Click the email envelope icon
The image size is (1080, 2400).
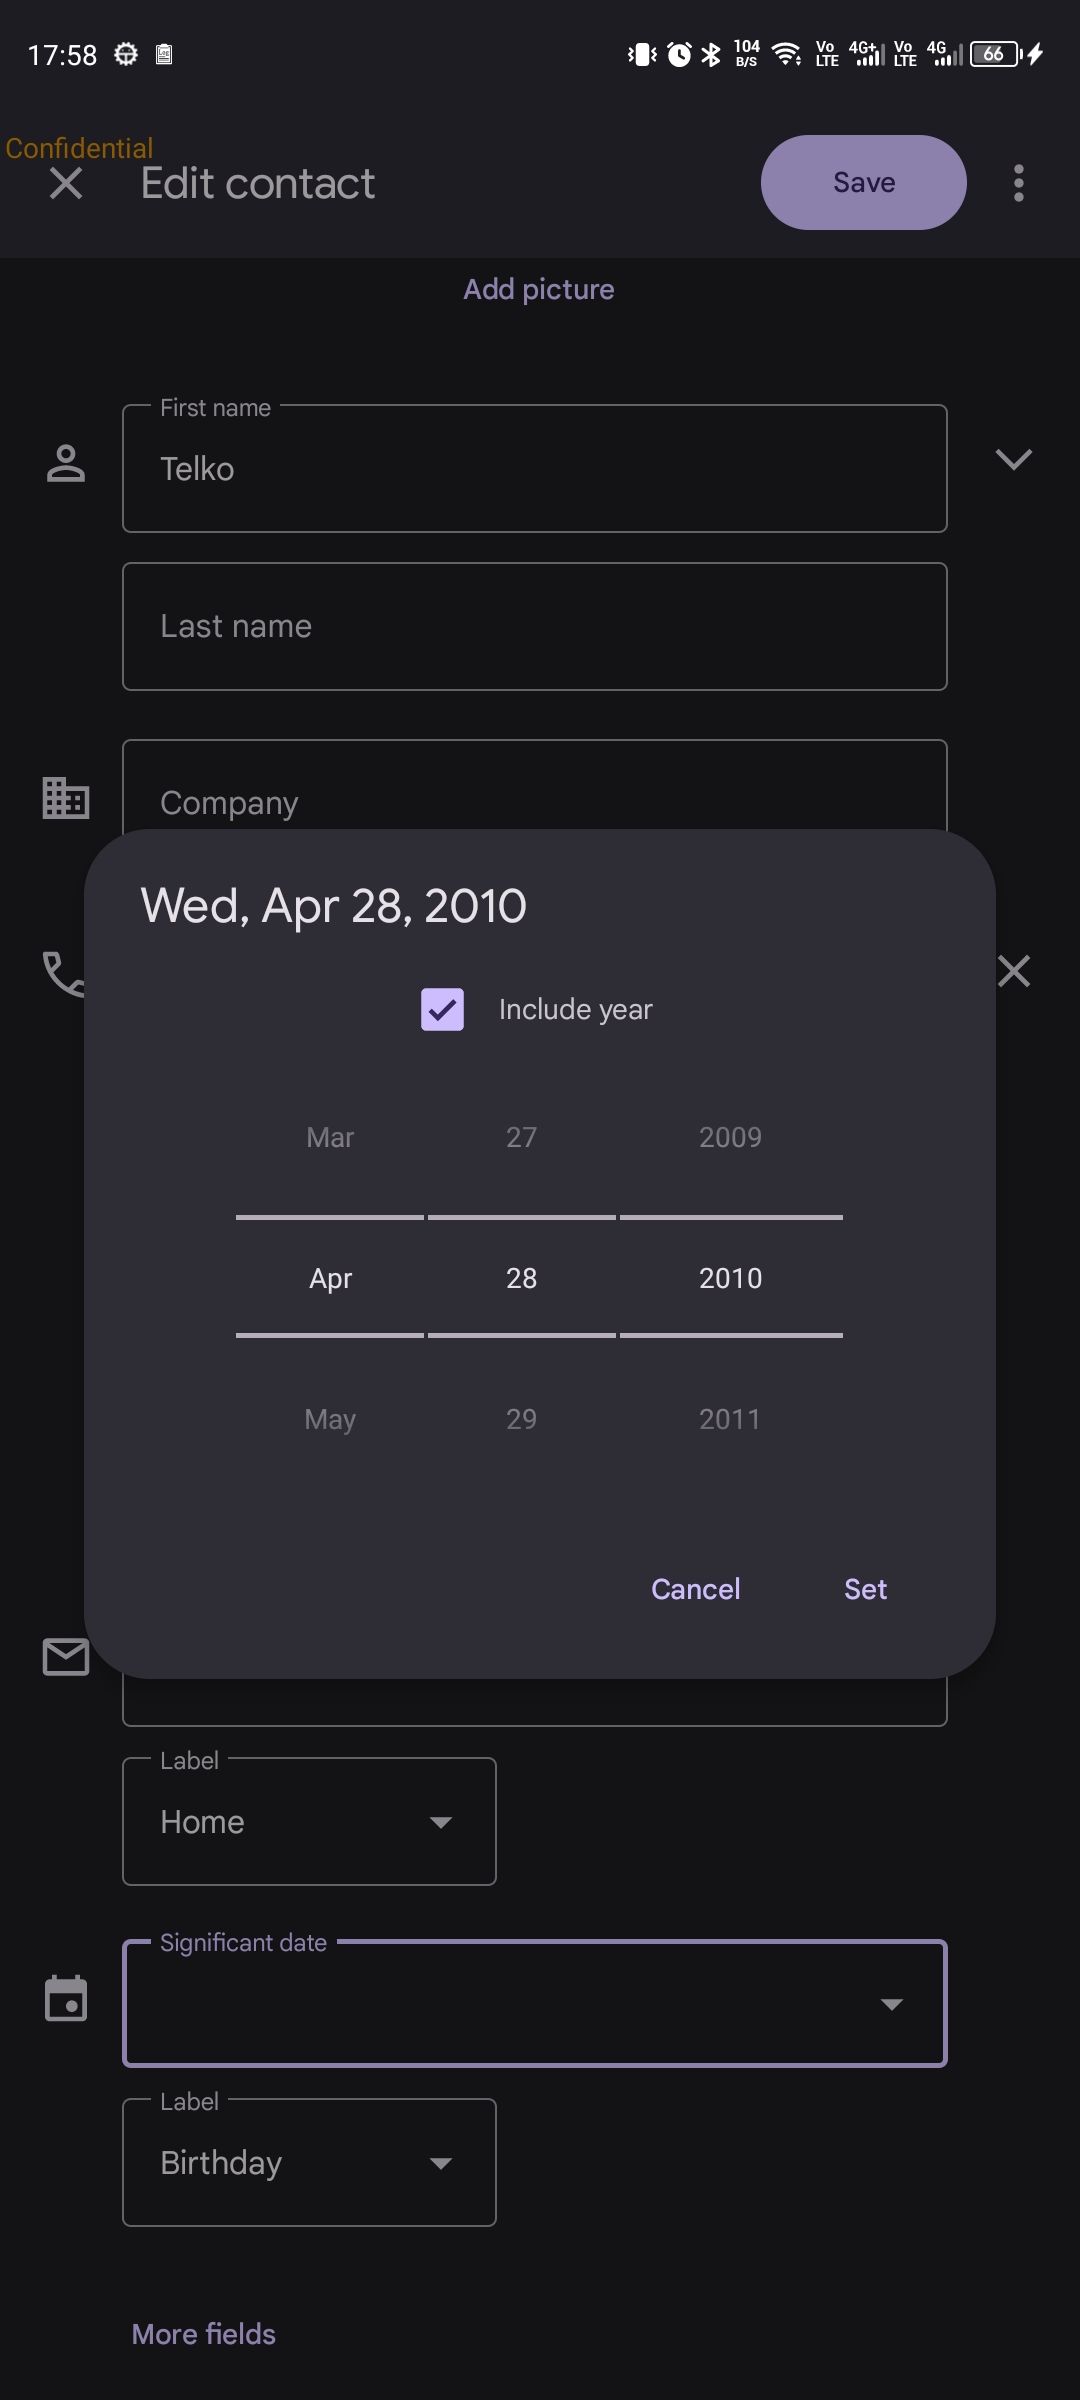(65, 1655)
